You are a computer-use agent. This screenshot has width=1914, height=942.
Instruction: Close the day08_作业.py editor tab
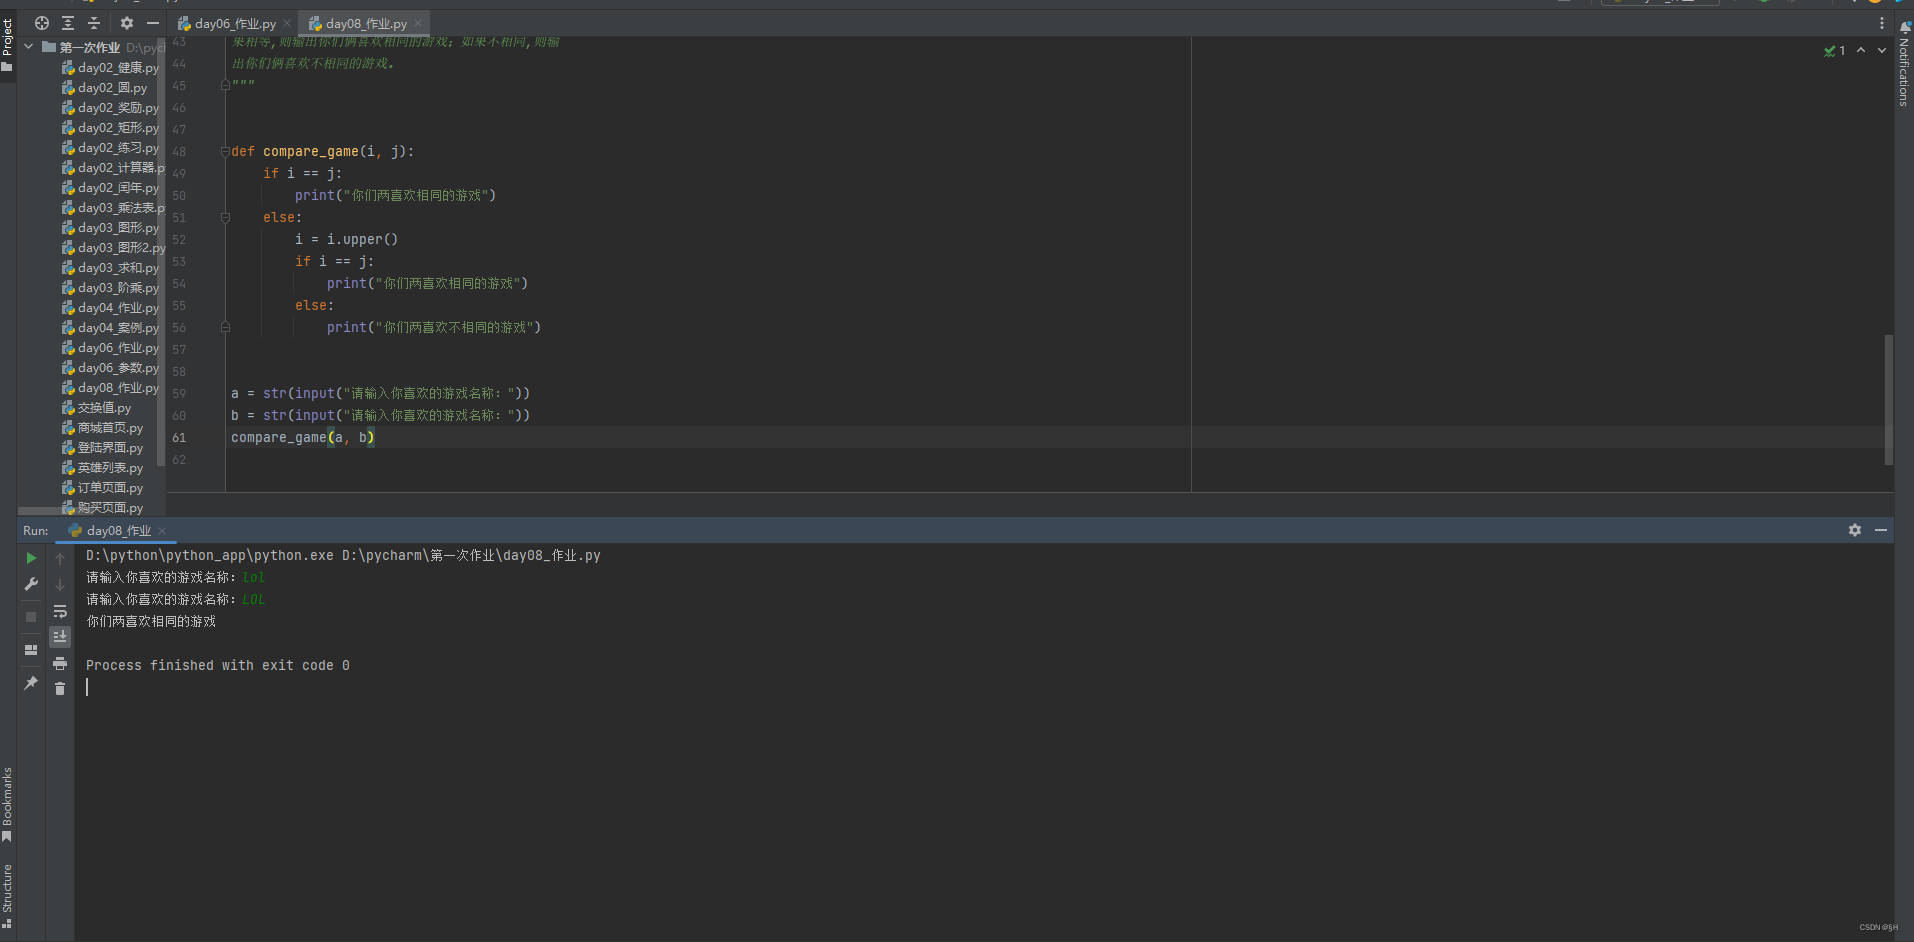click(x=418, y=23)
